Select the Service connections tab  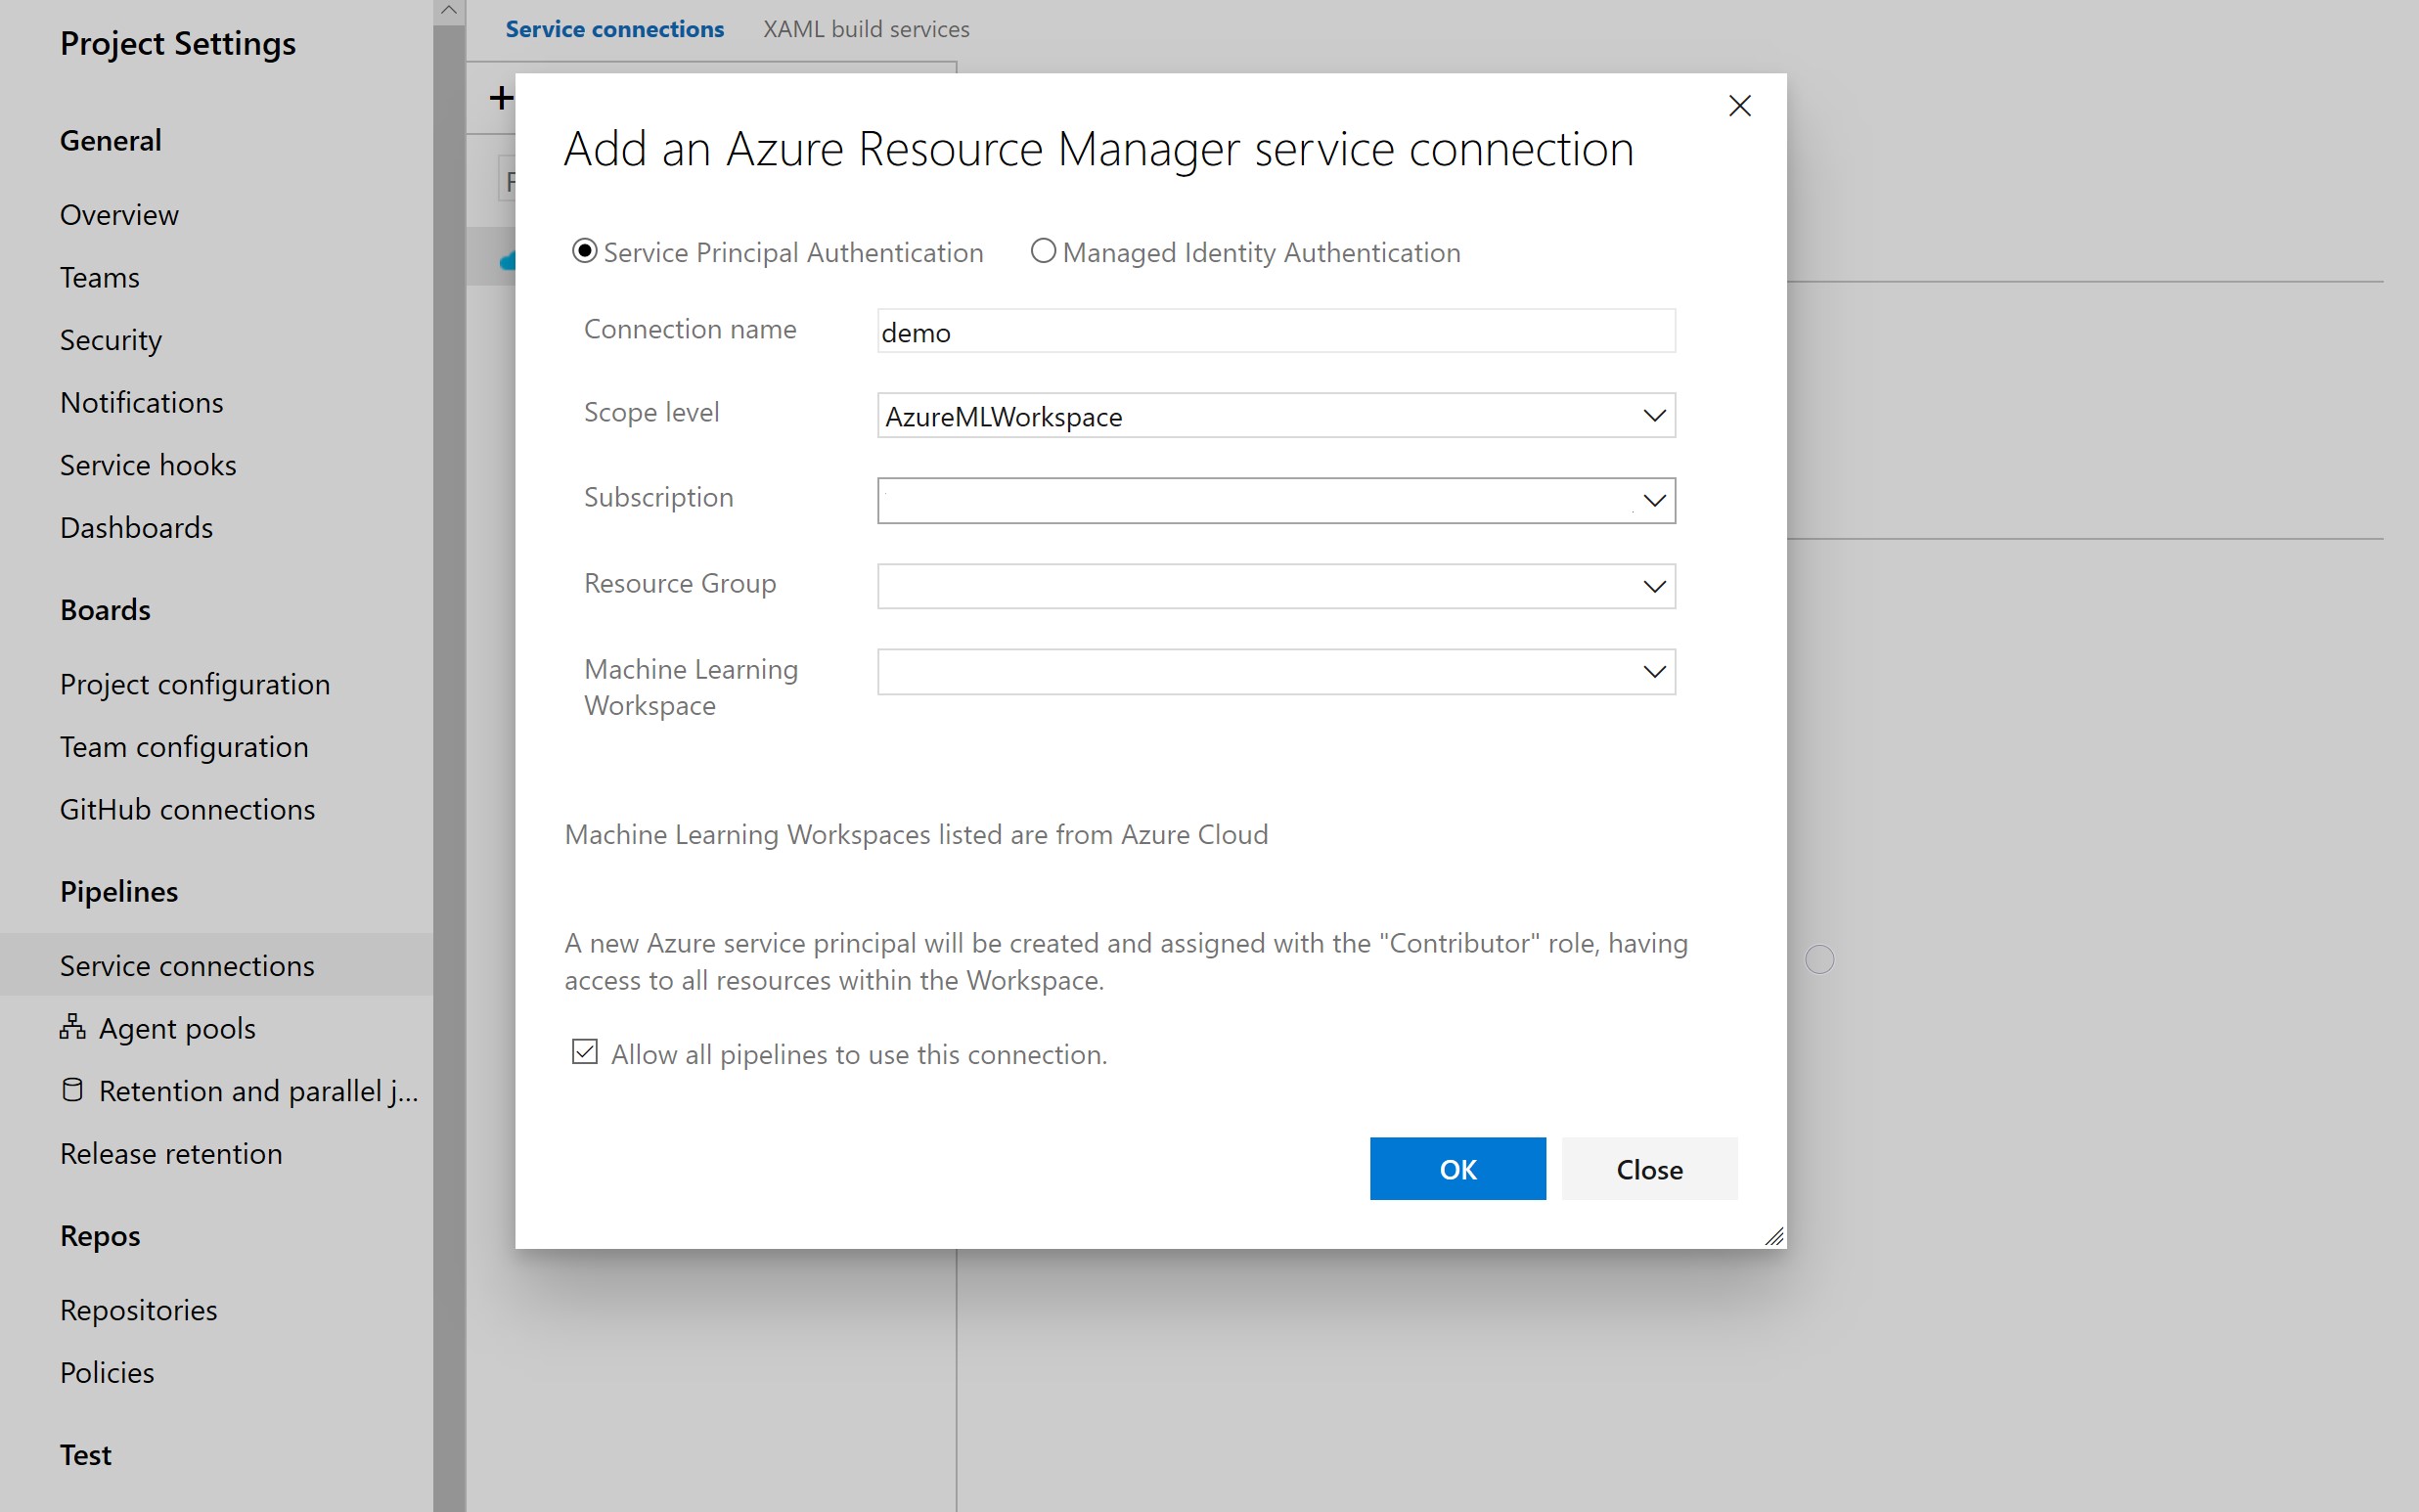click(614, 29)
